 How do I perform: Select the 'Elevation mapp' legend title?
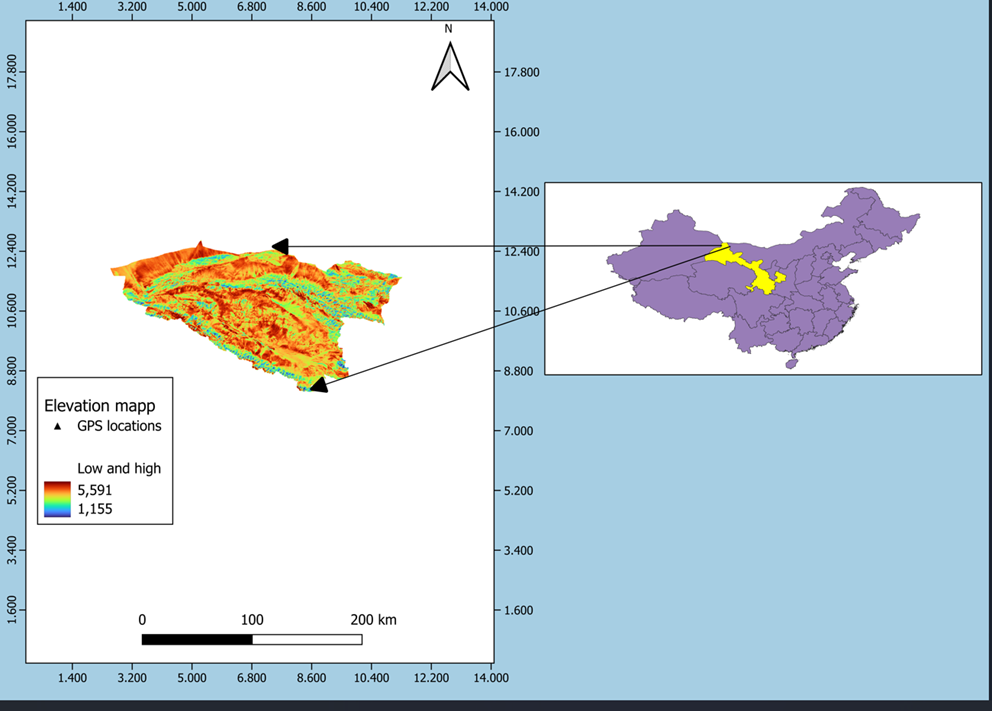click(x=99, y=406)
